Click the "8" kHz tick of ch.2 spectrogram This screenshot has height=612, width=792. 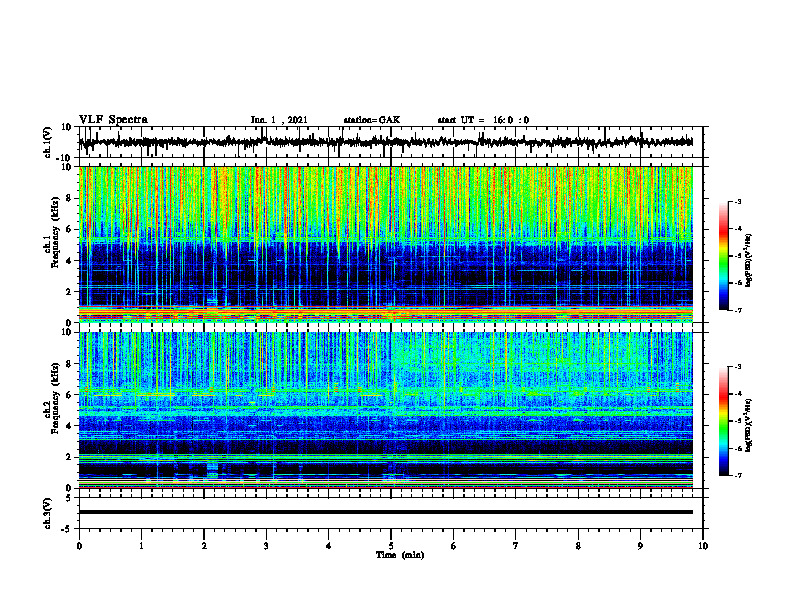[69, 364]
